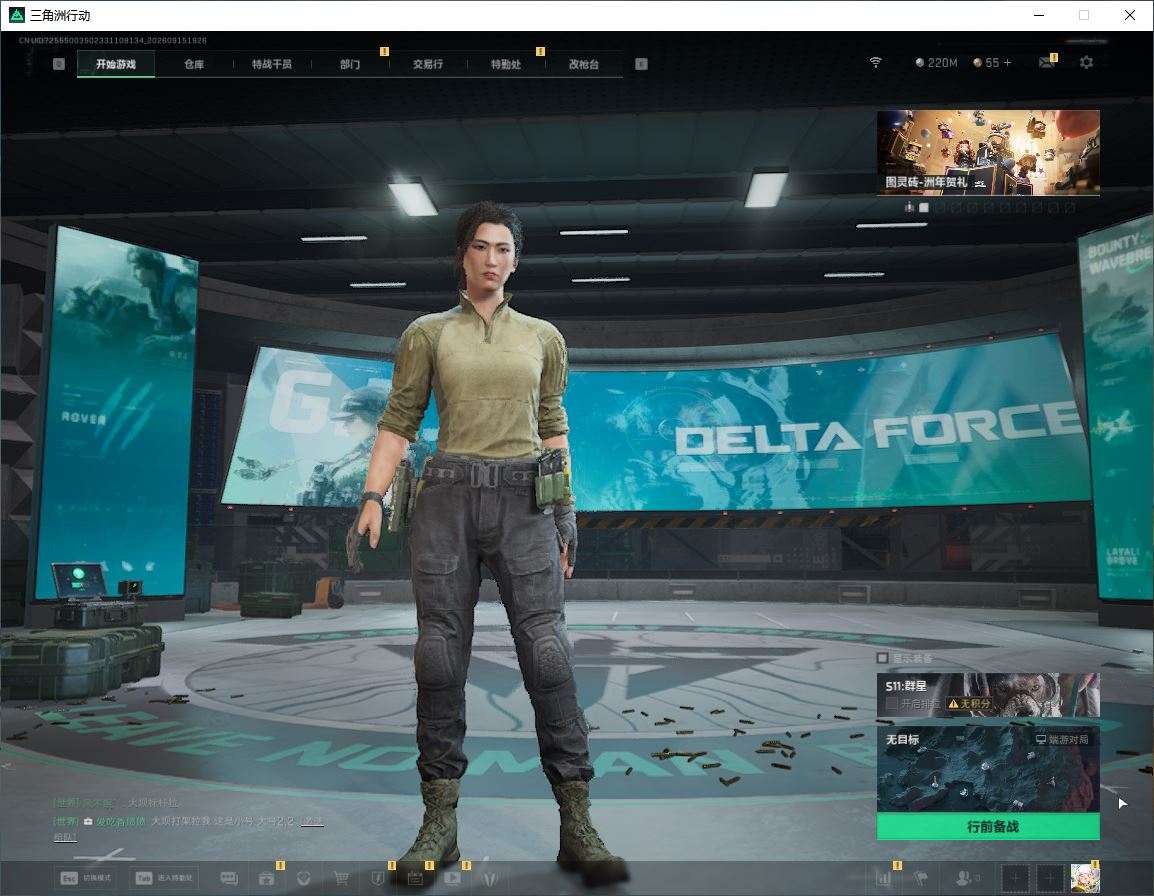Click the 220M currency balance
The height and width of the screenshot is (896, 1154).
pos(936,63)
